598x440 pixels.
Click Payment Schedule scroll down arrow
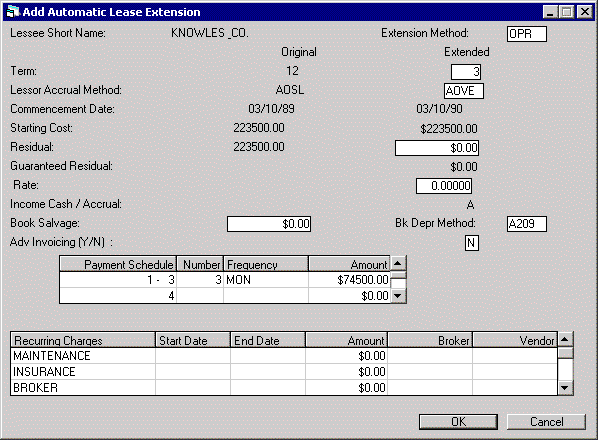point(398,295)
